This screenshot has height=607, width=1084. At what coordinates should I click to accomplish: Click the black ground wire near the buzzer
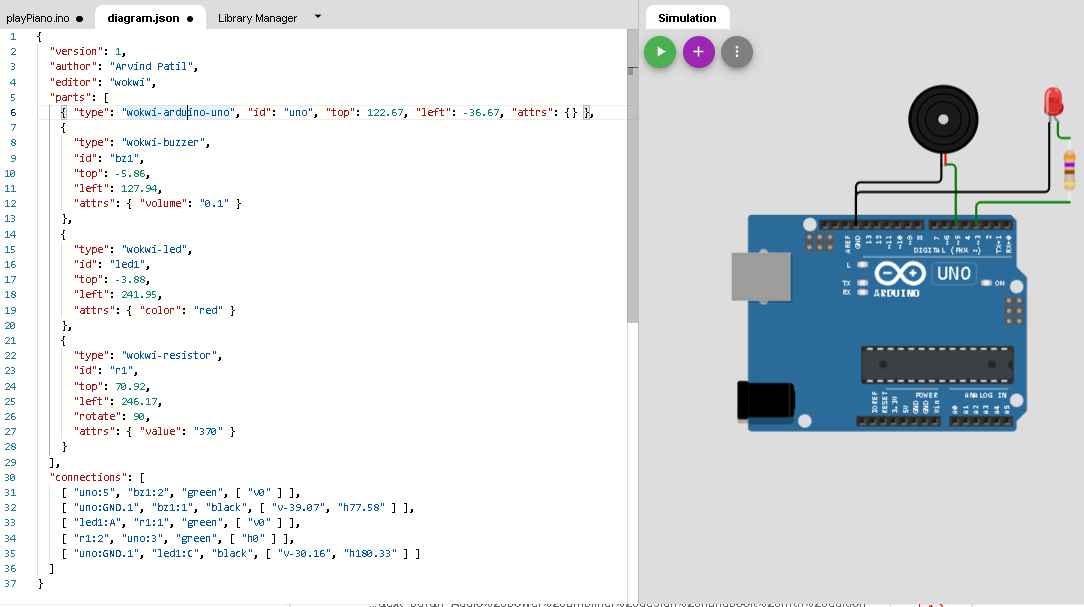[x=899, y=183]
